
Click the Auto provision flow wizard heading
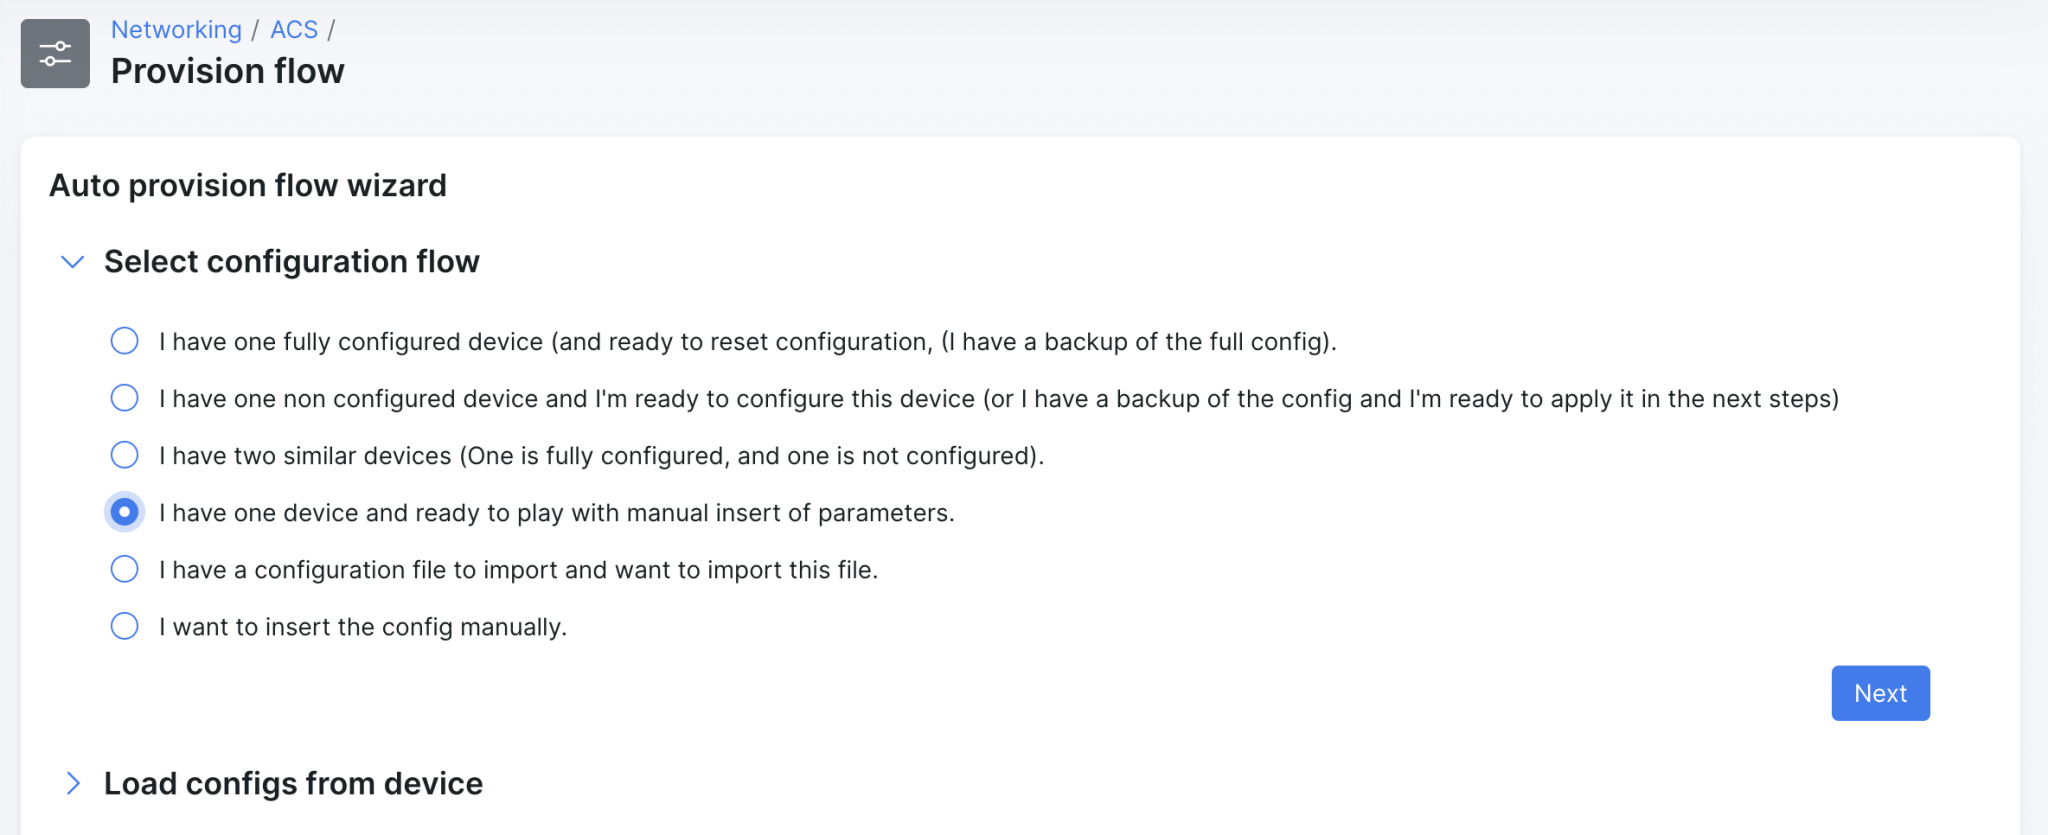point(248,185)
